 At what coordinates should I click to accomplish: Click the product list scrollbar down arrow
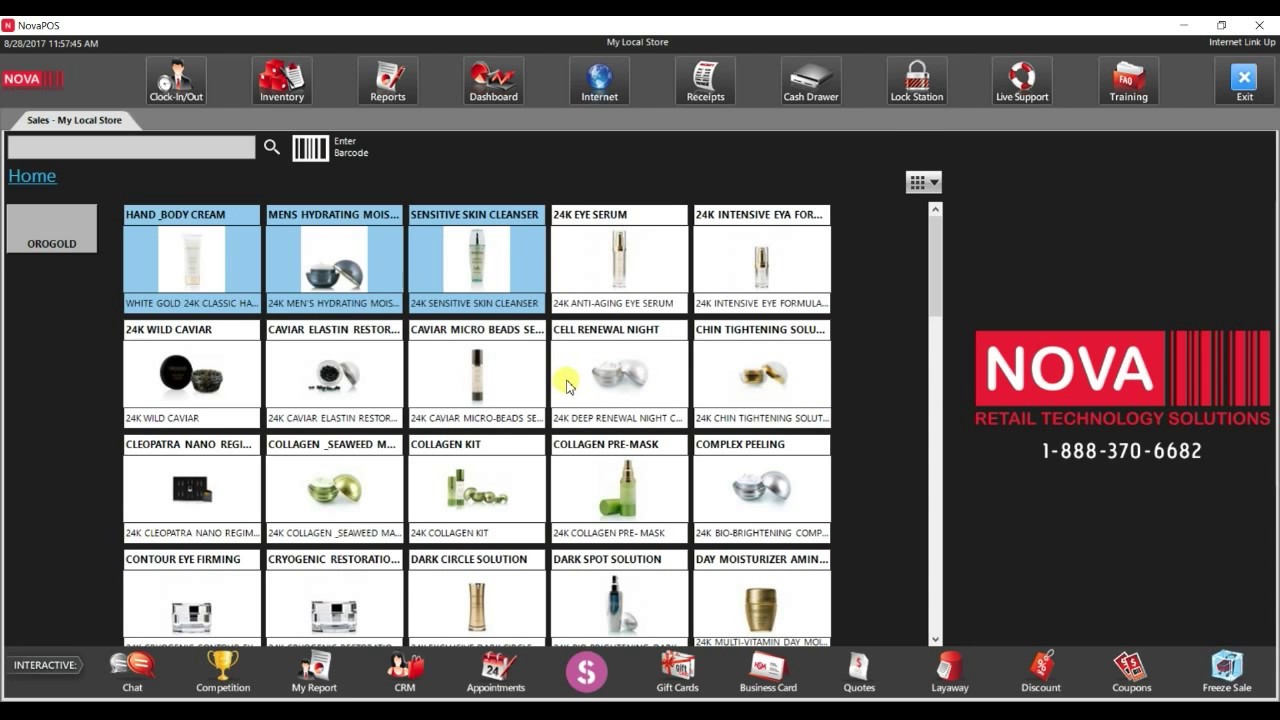[x=936, y=639]
